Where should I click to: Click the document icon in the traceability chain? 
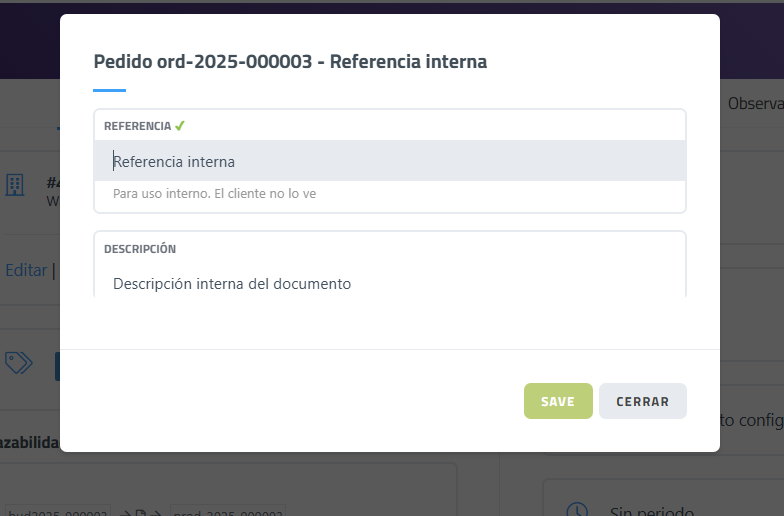click(x=141, y=513)
